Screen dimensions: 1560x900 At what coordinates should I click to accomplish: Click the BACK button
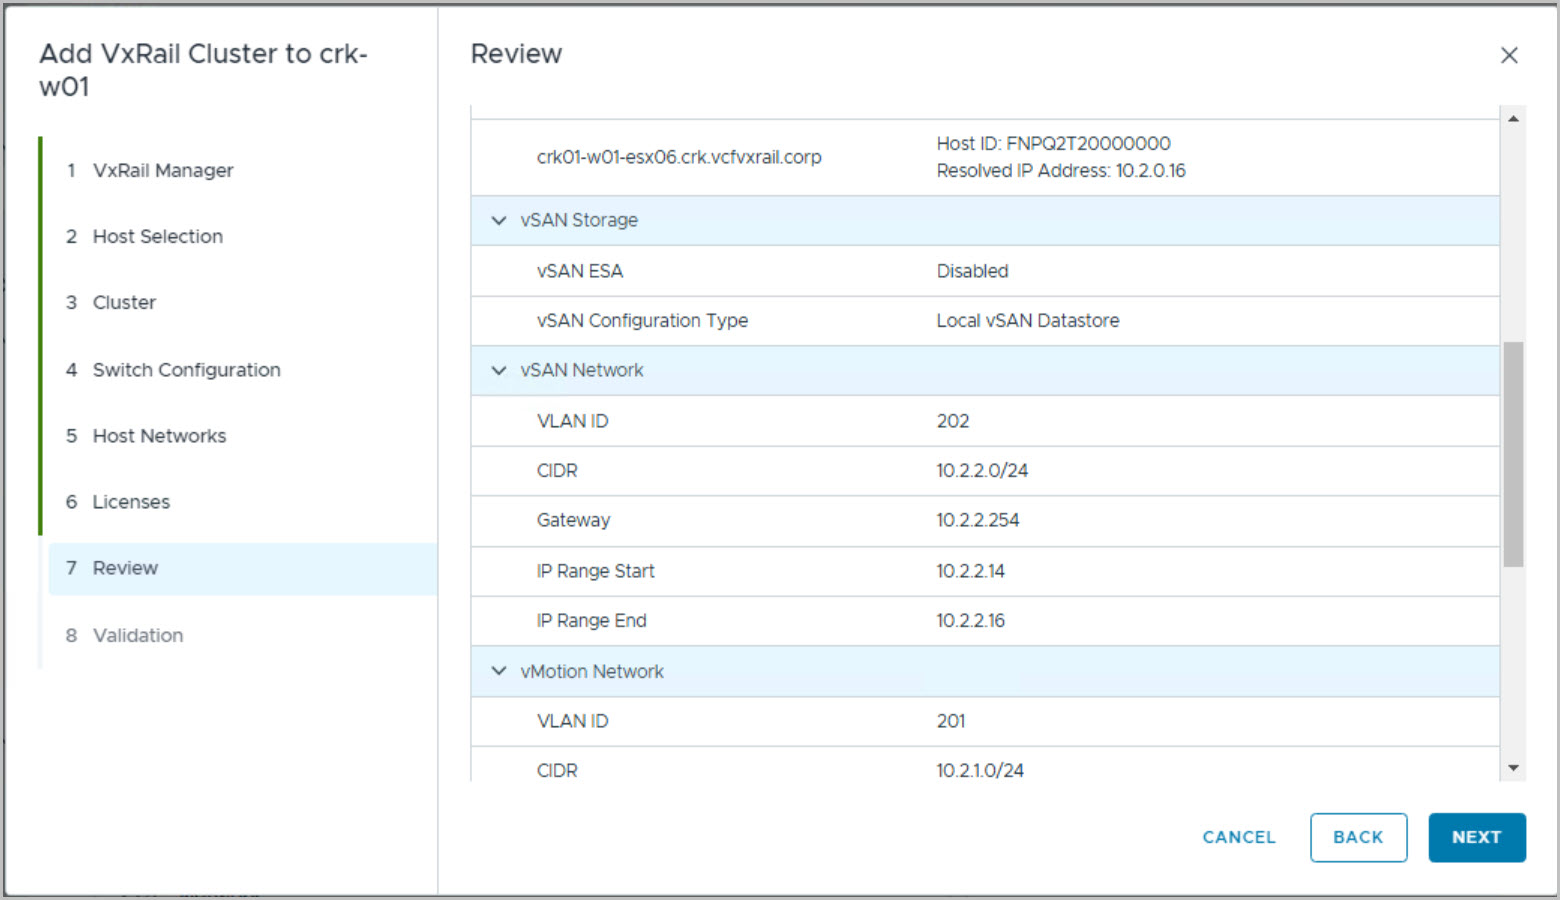click(x=1358, y=837)
